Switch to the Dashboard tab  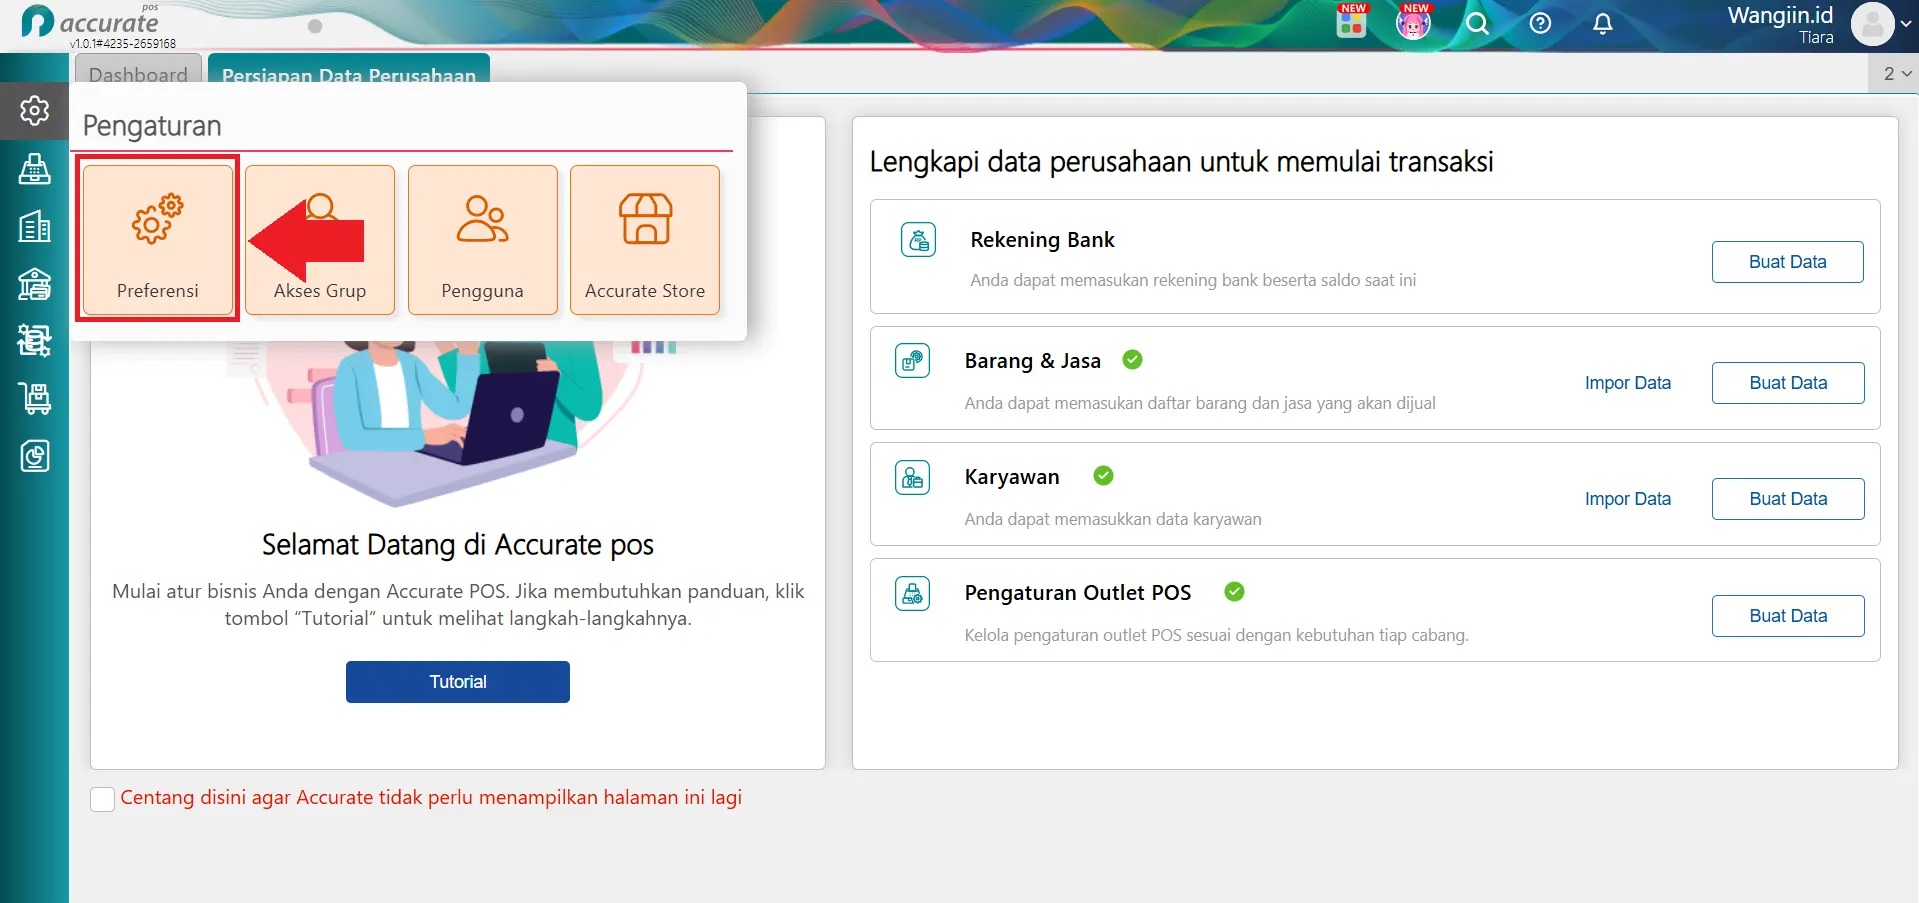click(x=138, y=74)
